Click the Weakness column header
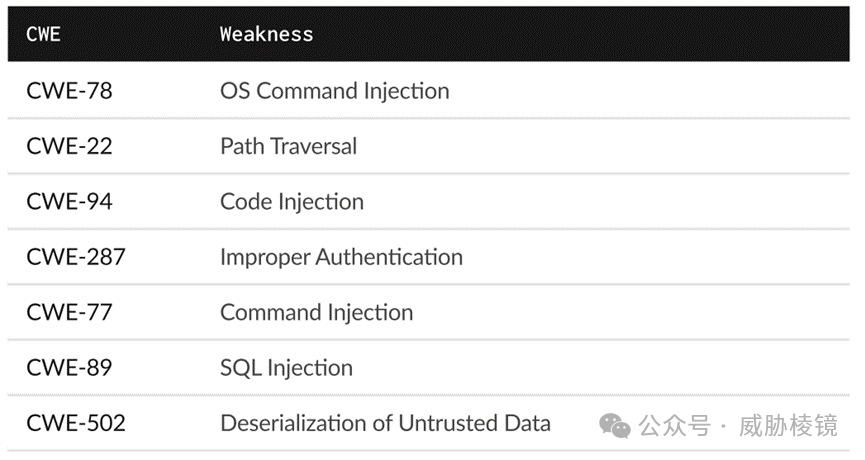This screenshot has width=865, height=460. coord(266,34)
